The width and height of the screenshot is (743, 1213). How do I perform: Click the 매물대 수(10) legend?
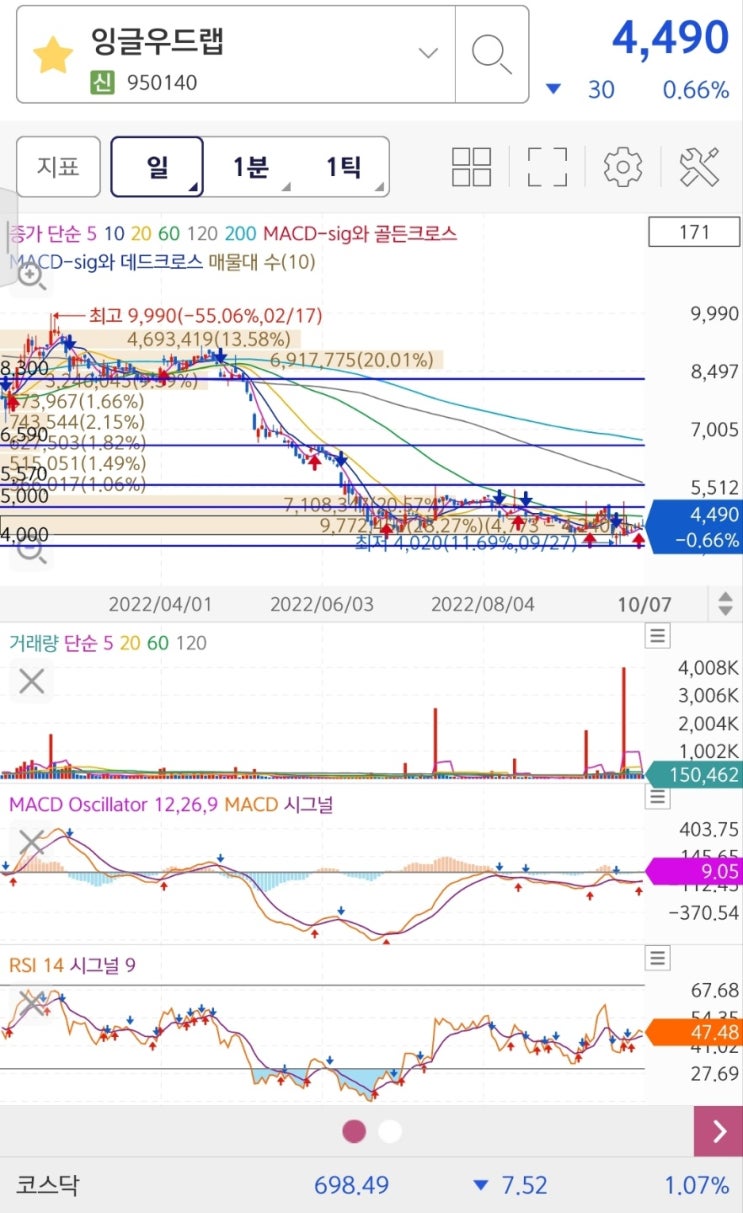click(263, 262)
